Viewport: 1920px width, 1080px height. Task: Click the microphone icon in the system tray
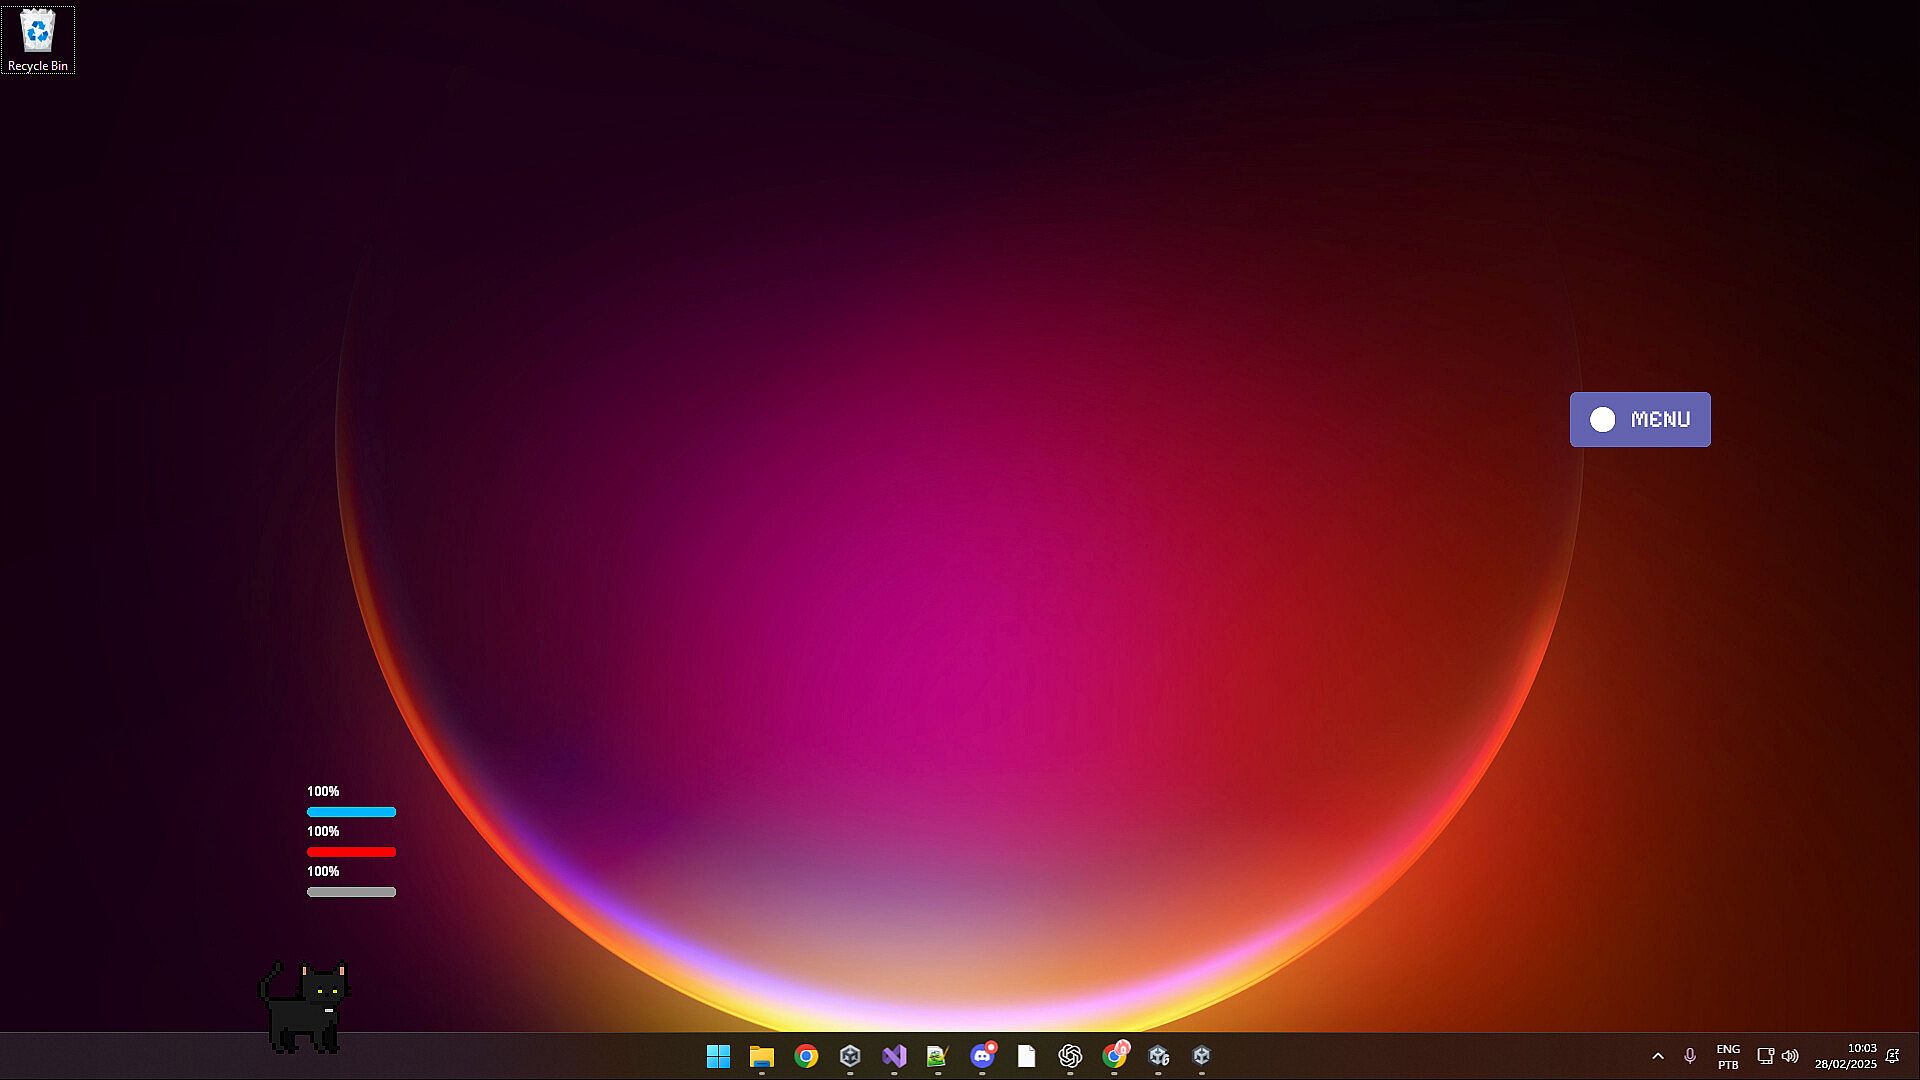1690,1056
